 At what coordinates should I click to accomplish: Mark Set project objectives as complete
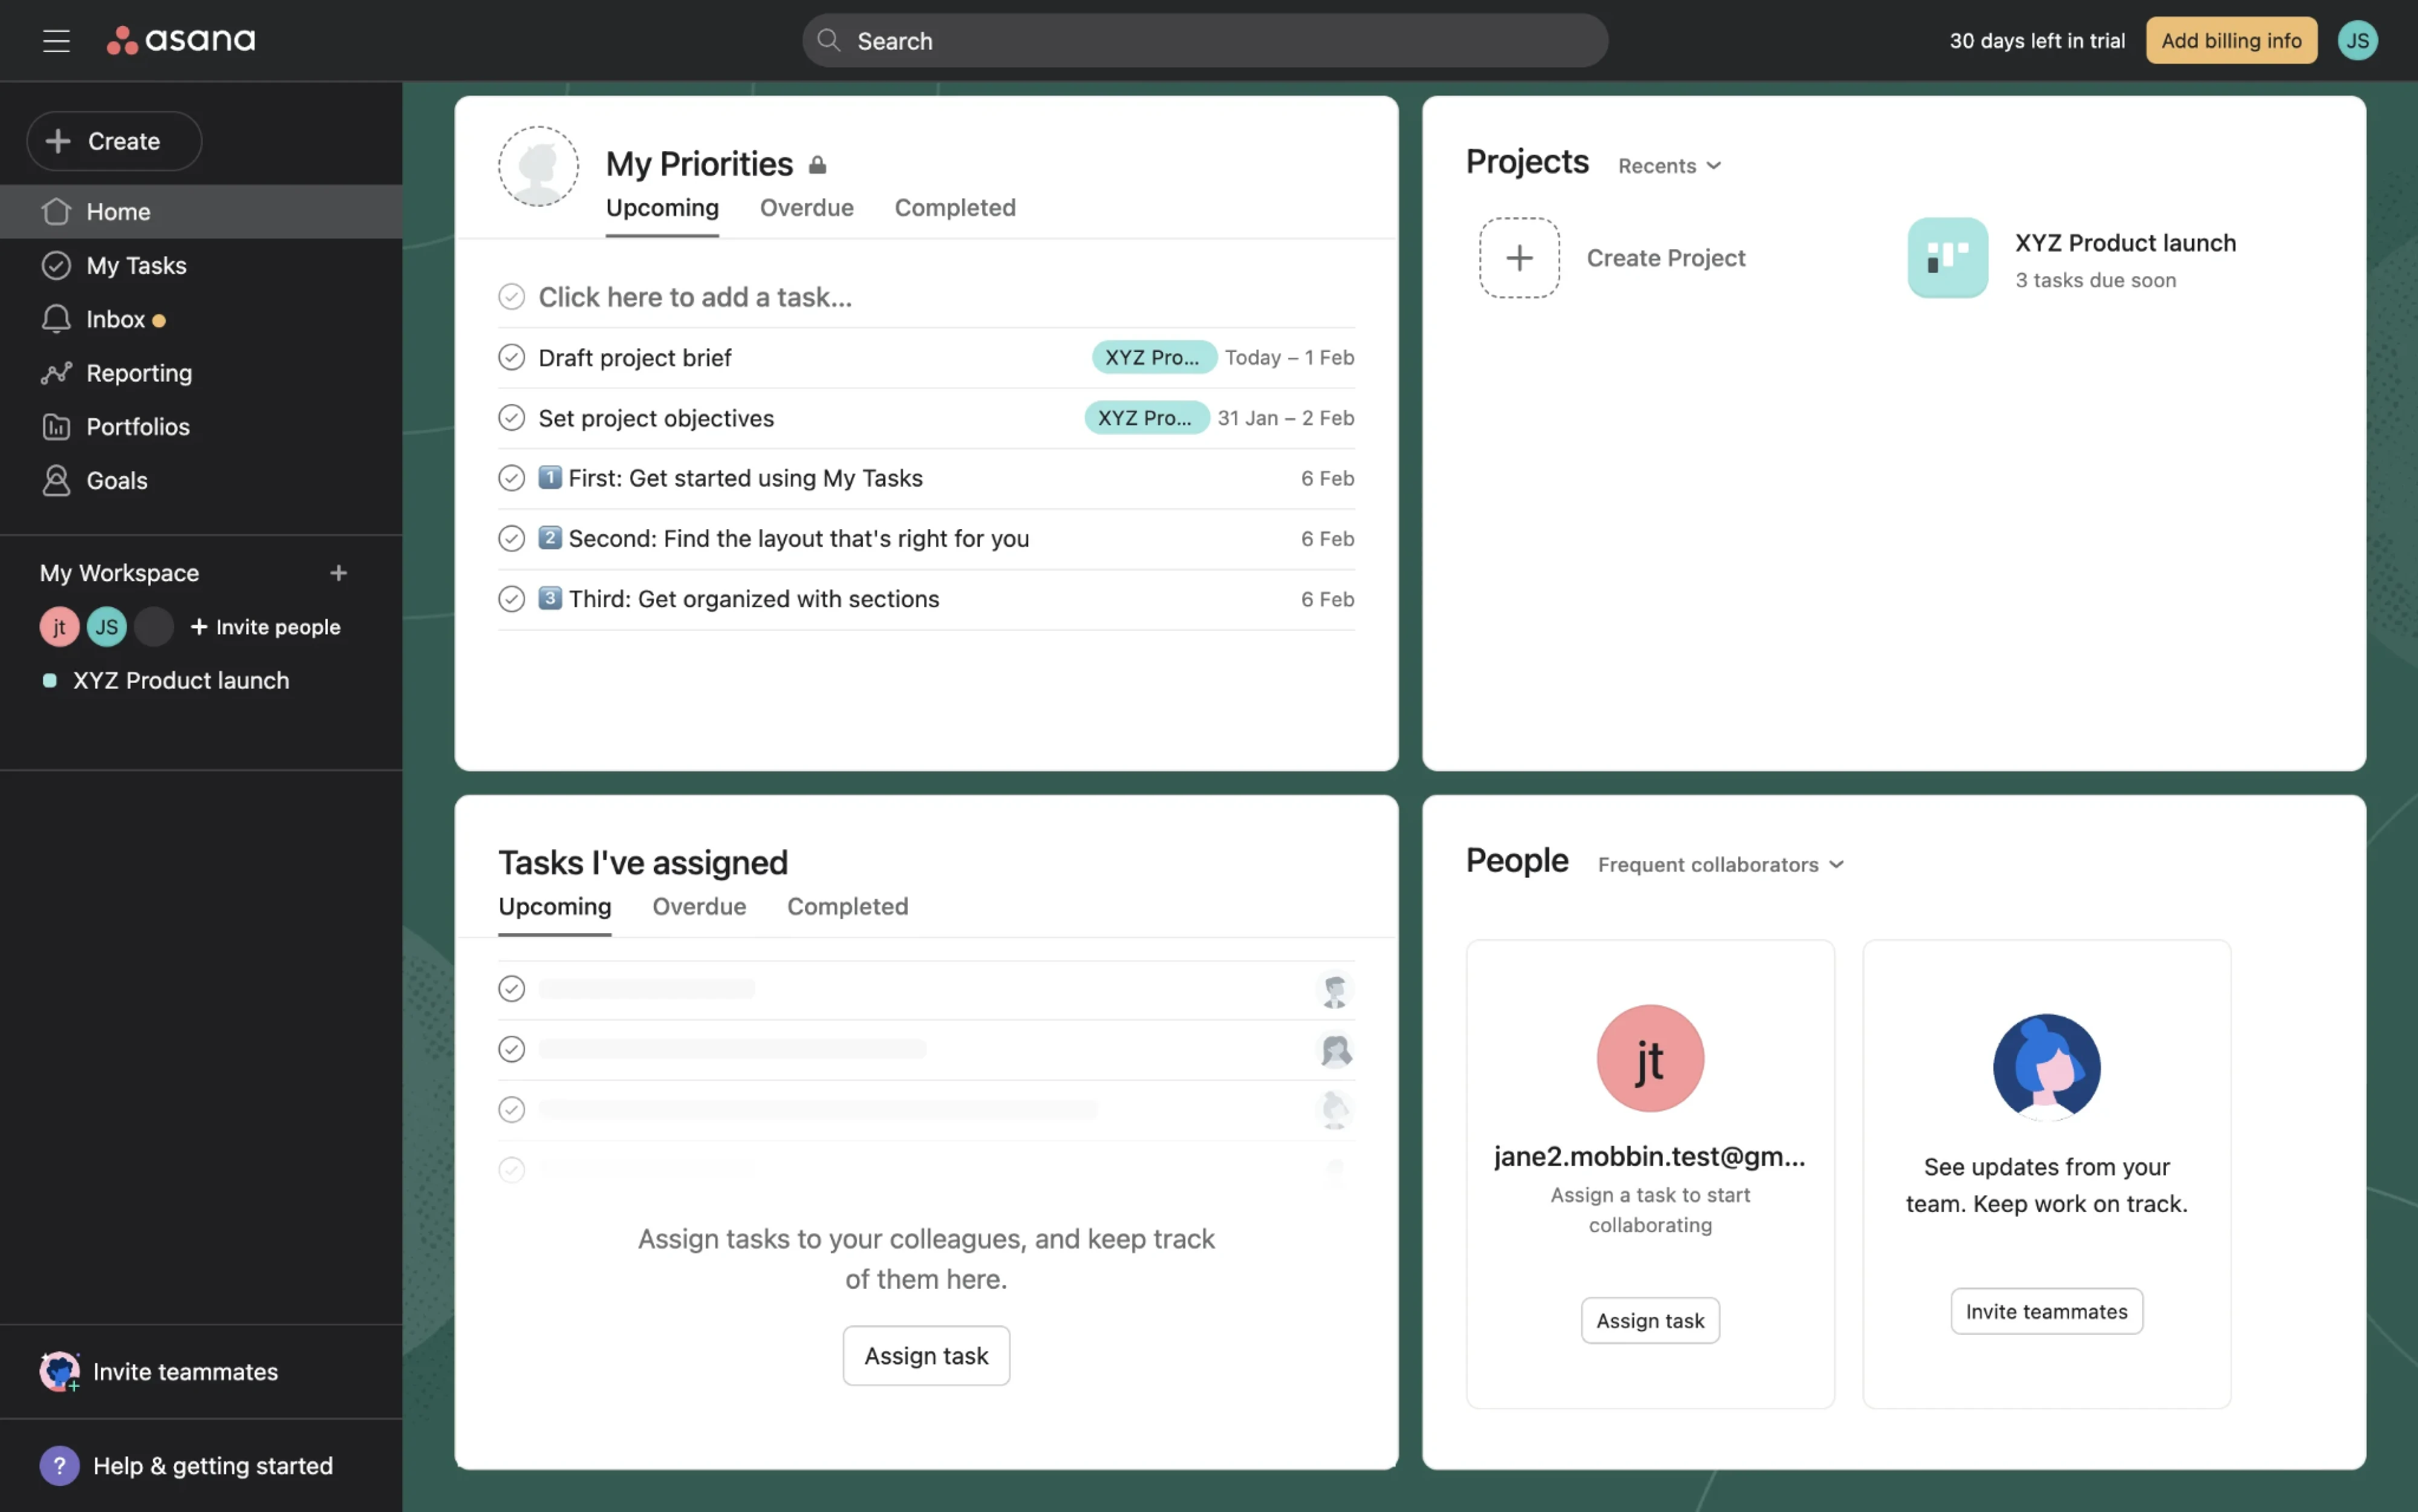pos(511,418)
